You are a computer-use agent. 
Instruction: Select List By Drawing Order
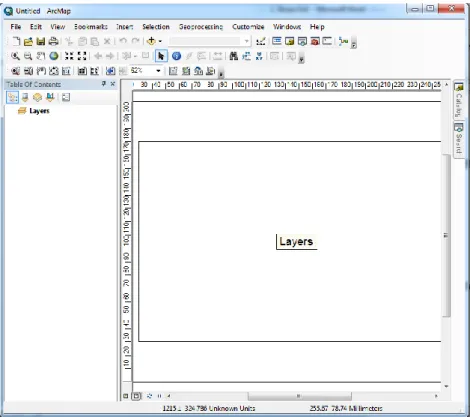coord(12,97)
